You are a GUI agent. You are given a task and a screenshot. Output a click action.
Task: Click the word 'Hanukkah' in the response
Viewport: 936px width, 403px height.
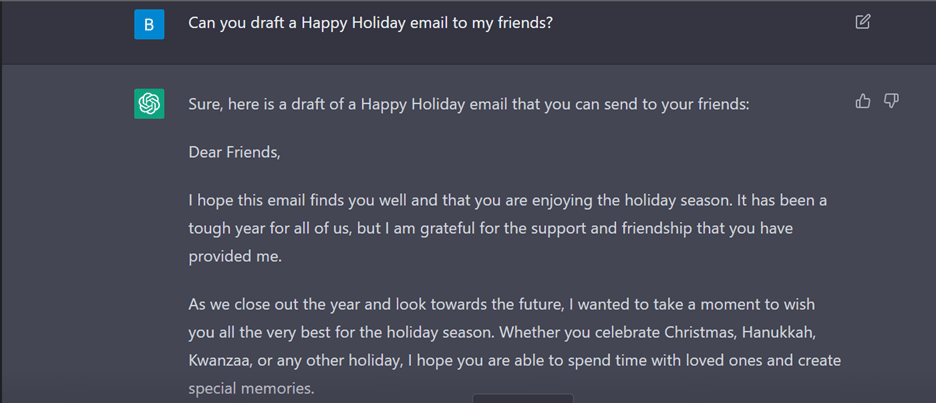(778, 333)
